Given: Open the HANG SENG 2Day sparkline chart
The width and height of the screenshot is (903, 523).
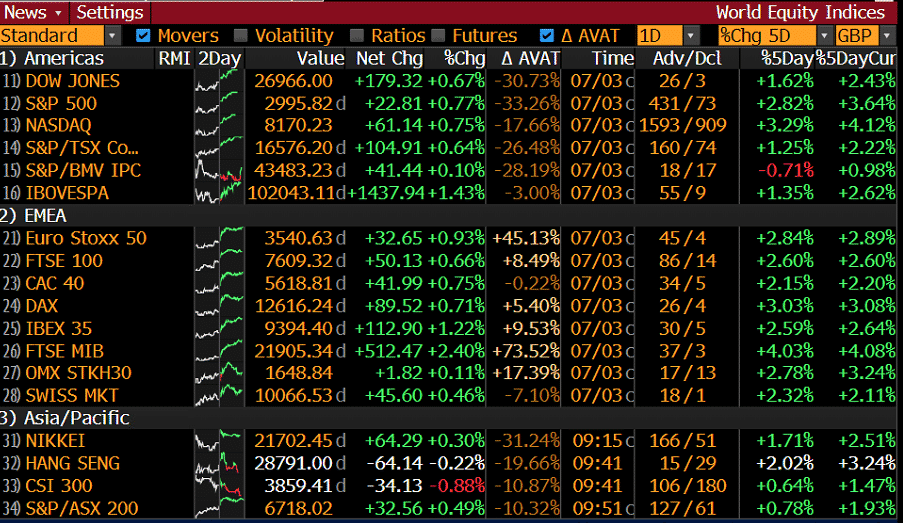Looking at the screenshot, I should pyautogui.click(x=219, y=463).
